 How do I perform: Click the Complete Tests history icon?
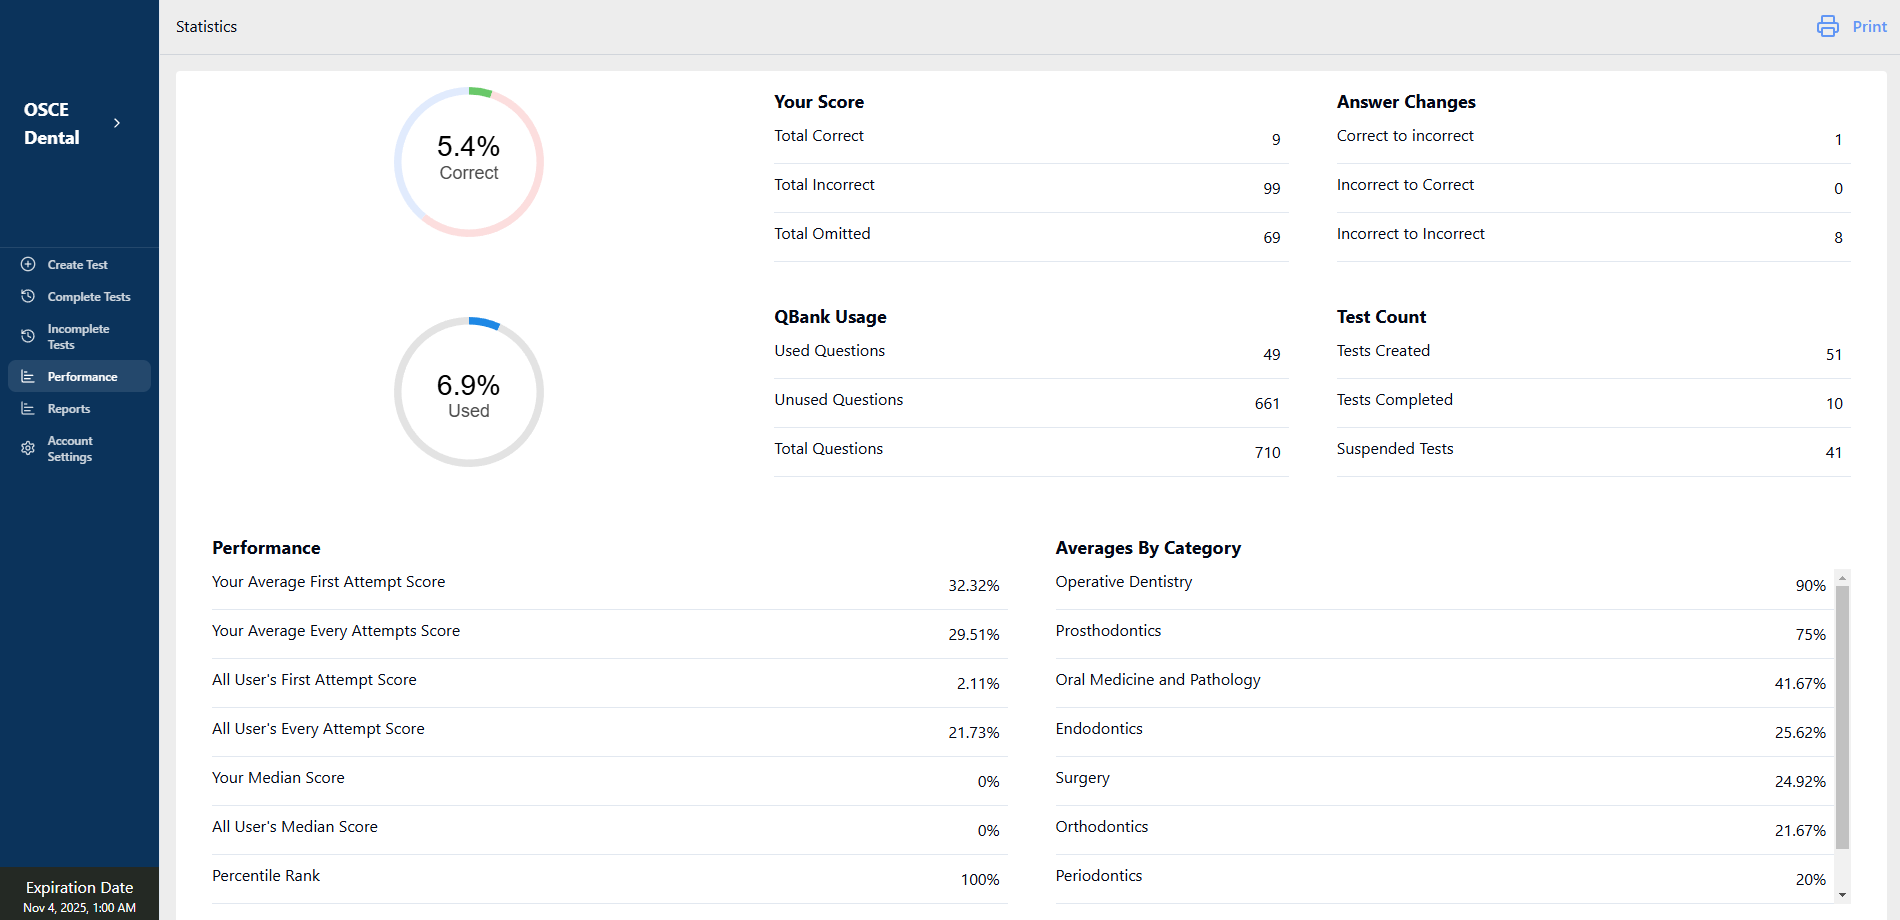pos(28,296)
